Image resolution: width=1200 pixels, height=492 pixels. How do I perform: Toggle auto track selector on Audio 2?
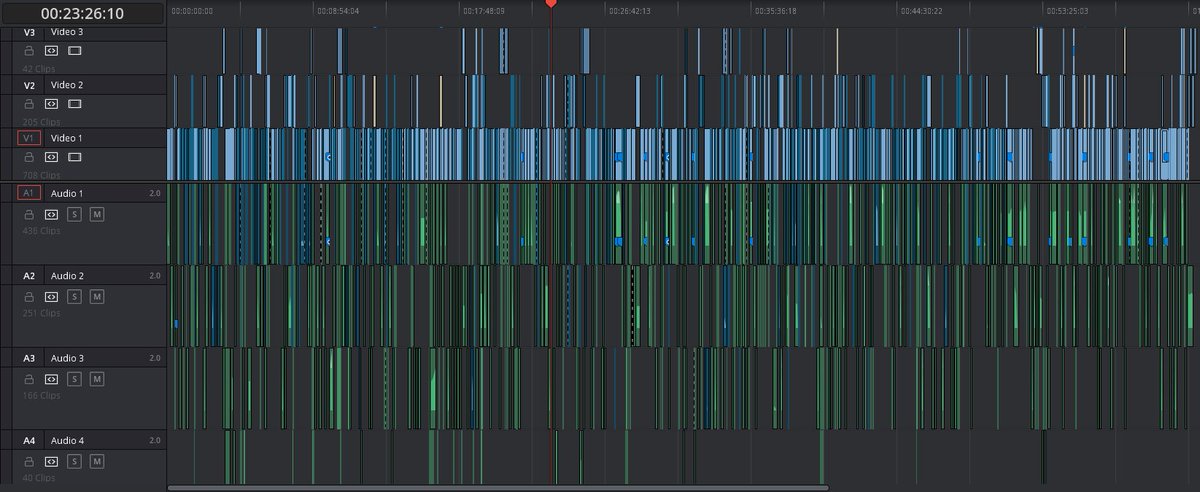pyautogui.click(x=52, y=297)
